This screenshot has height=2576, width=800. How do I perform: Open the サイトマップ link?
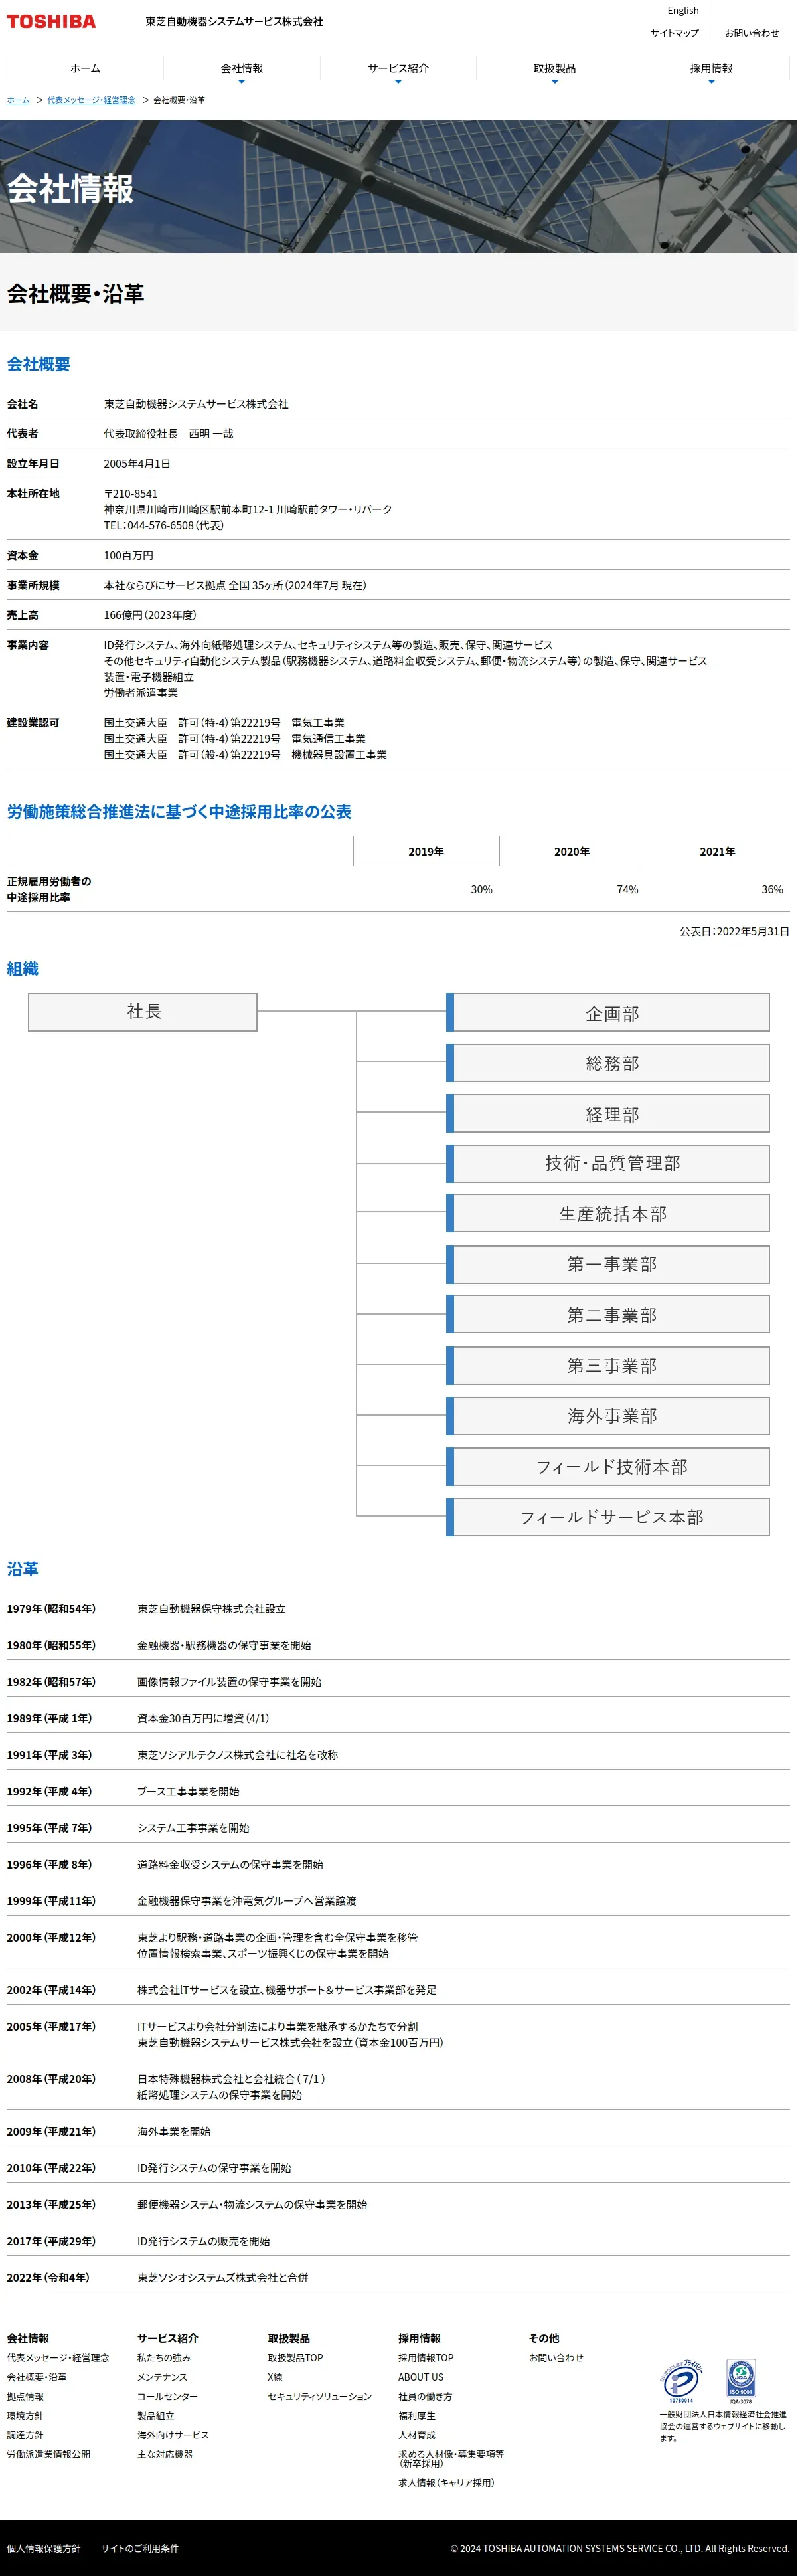click(x=675, y=33)
